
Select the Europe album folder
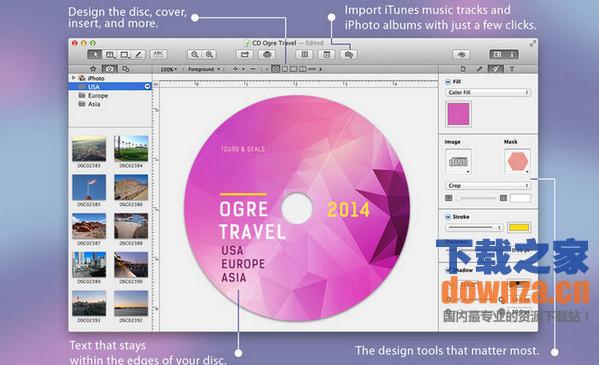coord(93,96)
